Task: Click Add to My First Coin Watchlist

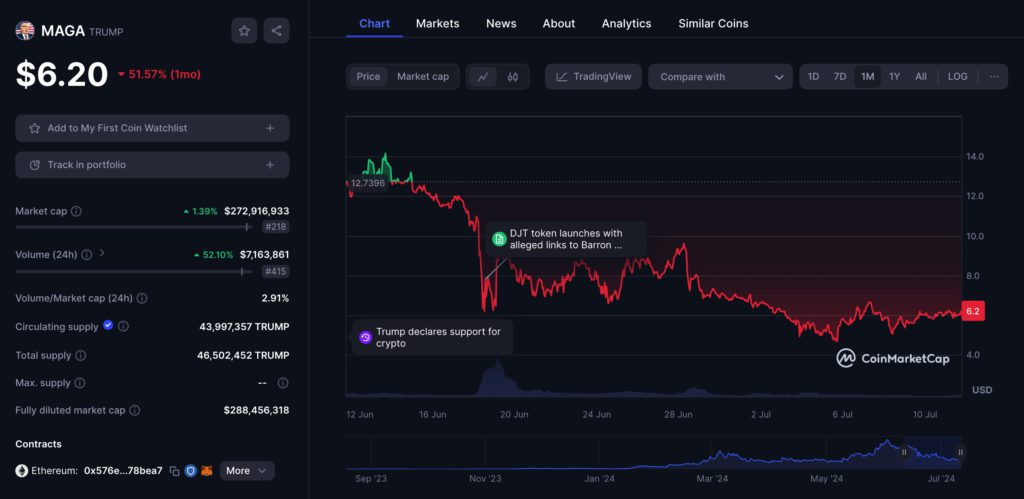Action: coord(152,129)
